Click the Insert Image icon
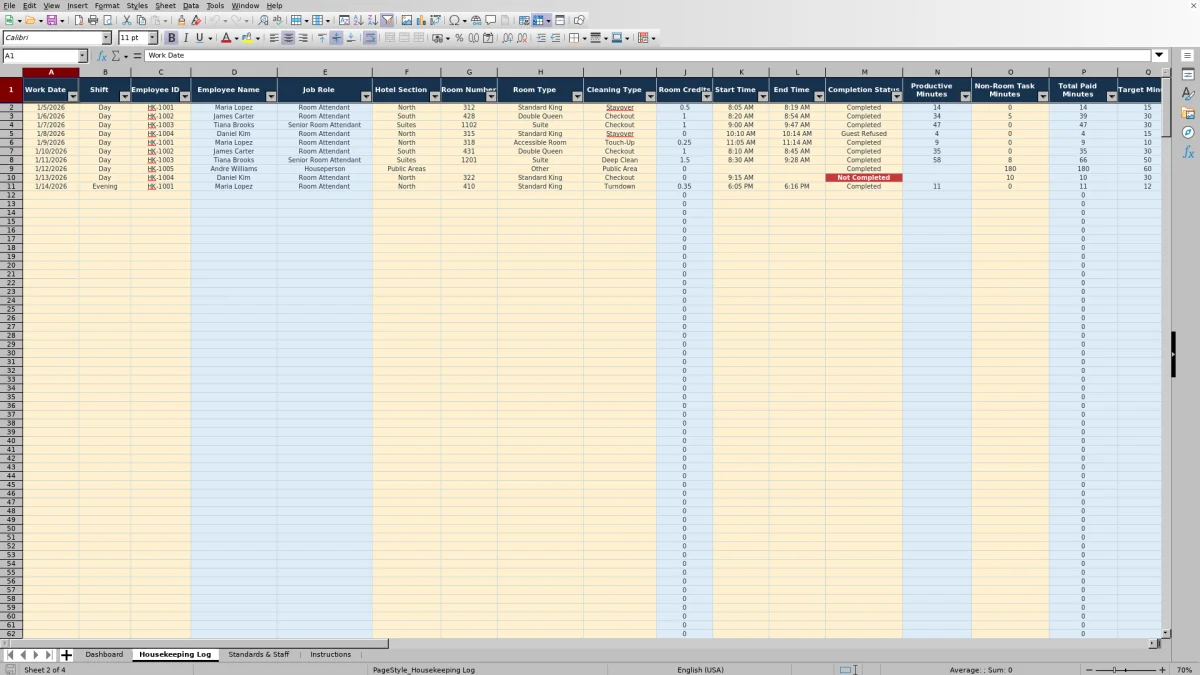The width and height of the screenshot is (1200, 675). tap(407, 20)
